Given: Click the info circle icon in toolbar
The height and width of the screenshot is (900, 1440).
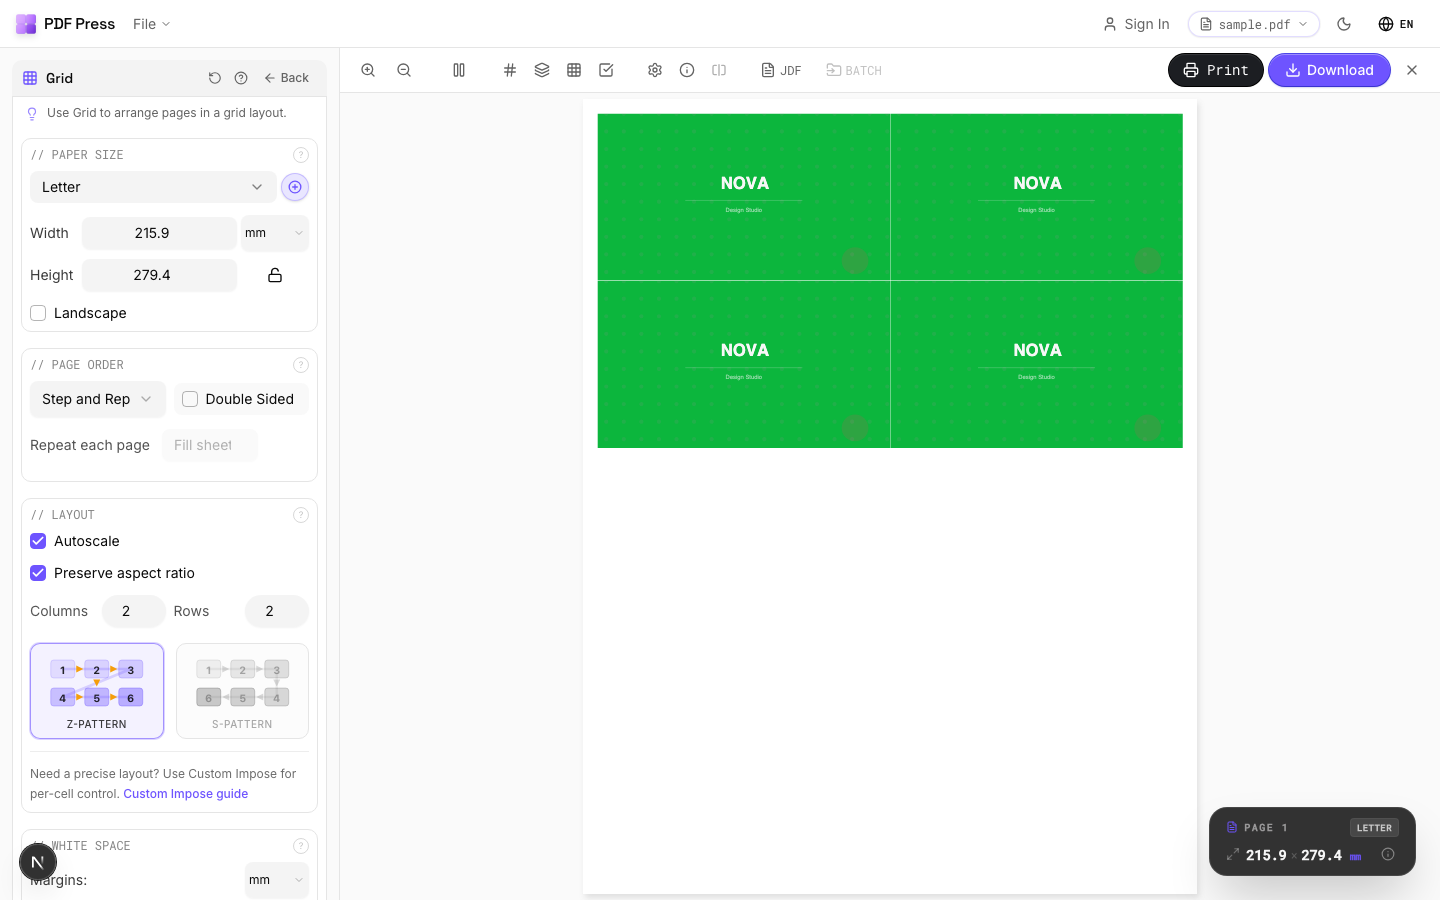Looking at the screenshot, I should [x=687, y=70].
